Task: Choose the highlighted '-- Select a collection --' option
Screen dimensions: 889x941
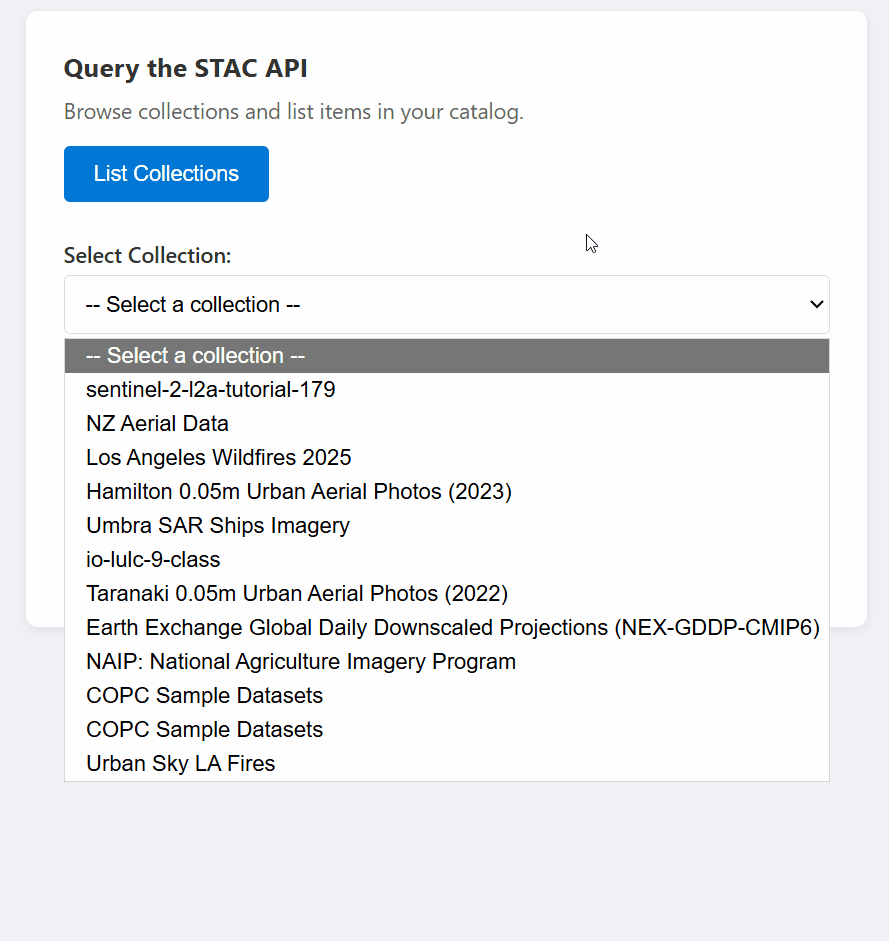Action: 446,356
